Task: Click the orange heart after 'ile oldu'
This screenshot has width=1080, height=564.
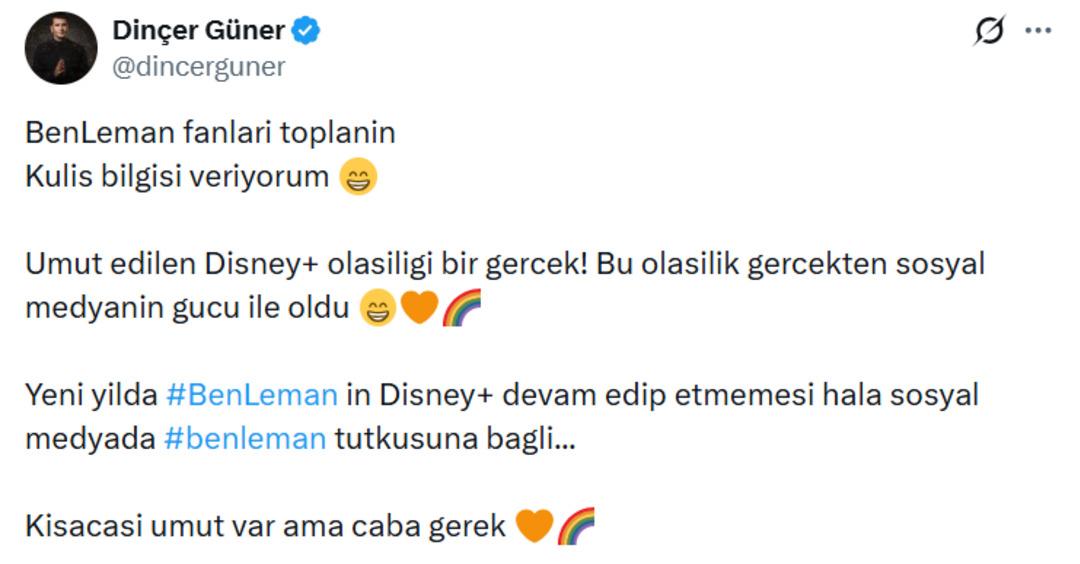Action: click(x=419, y=310)
